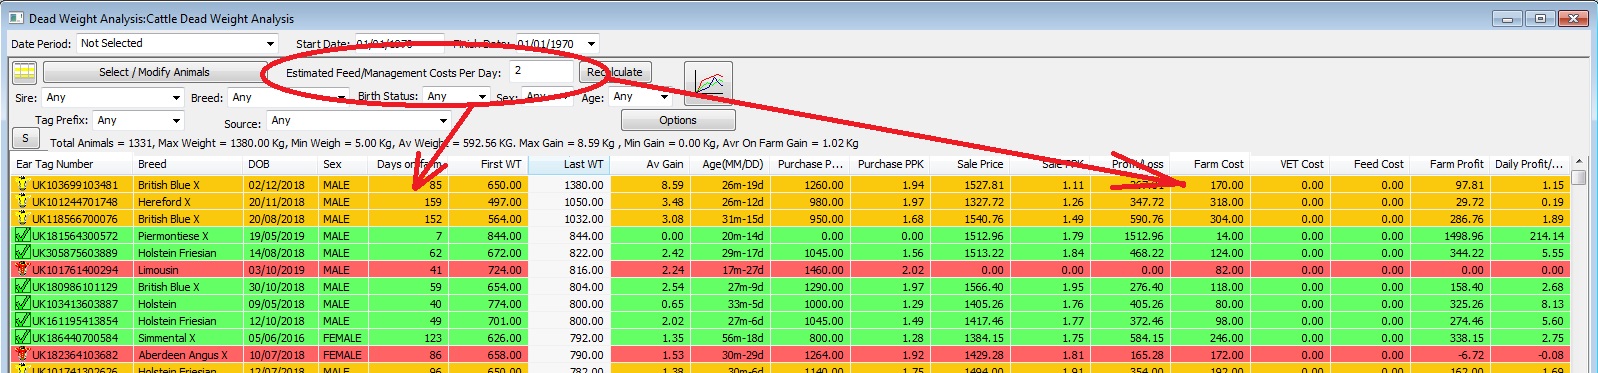
Task: Sort by the First WT column header
Action: [488, 164]
